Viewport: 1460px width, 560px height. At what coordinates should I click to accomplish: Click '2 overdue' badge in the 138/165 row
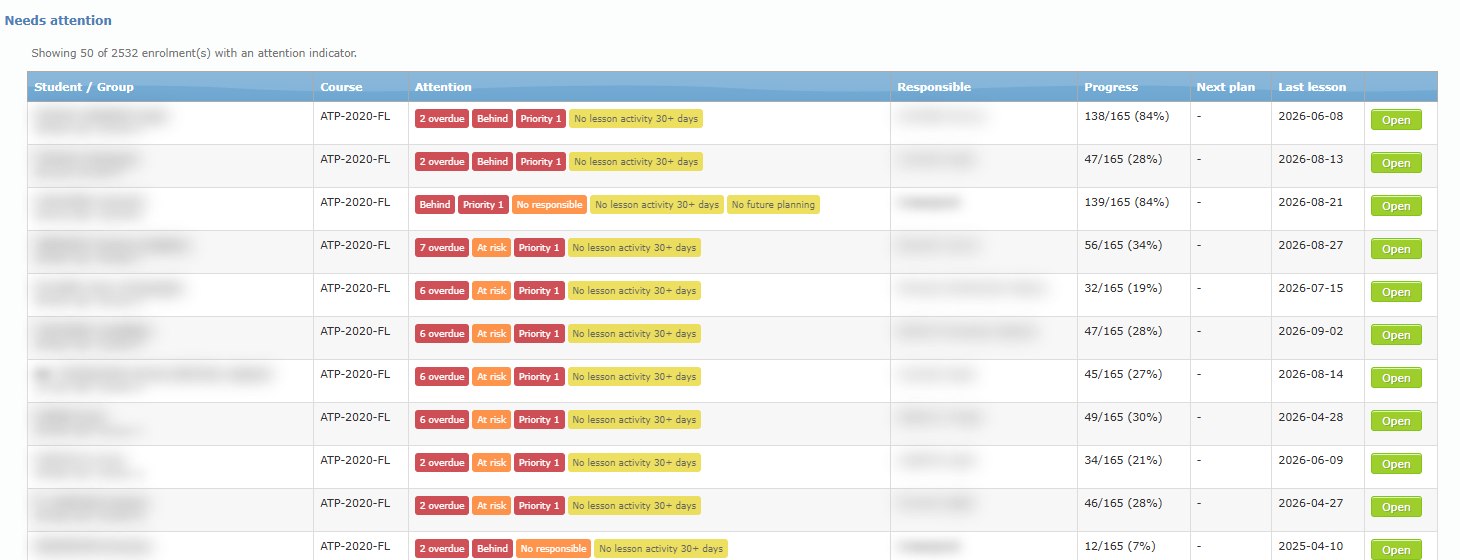coord(442,118)
